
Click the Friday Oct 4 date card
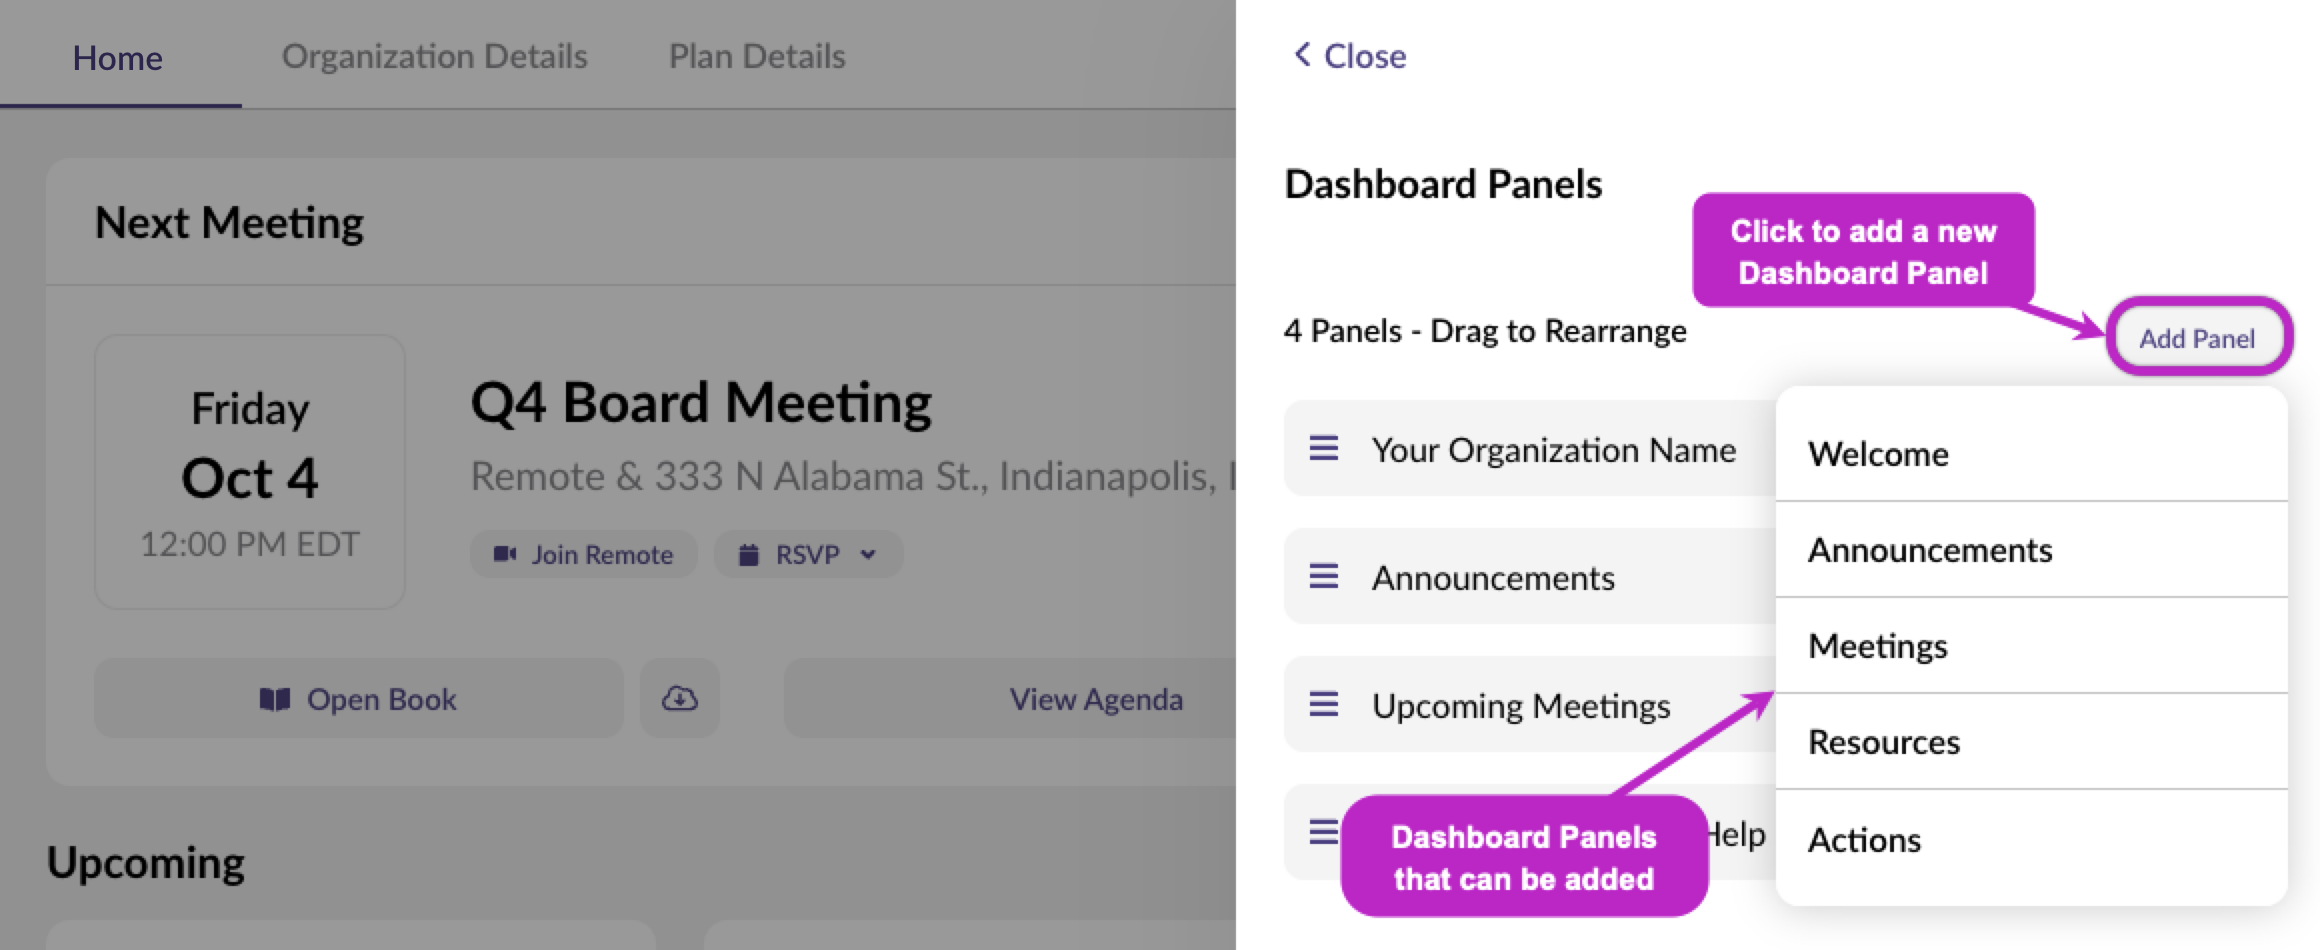pyautogui.click(x=250, y=472)
